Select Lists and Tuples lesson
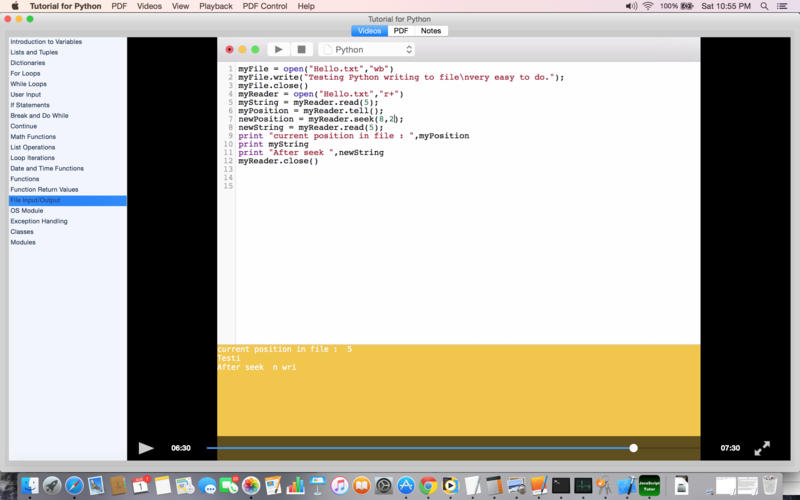The width and height of the screenshot is (800, 500). 67,52
